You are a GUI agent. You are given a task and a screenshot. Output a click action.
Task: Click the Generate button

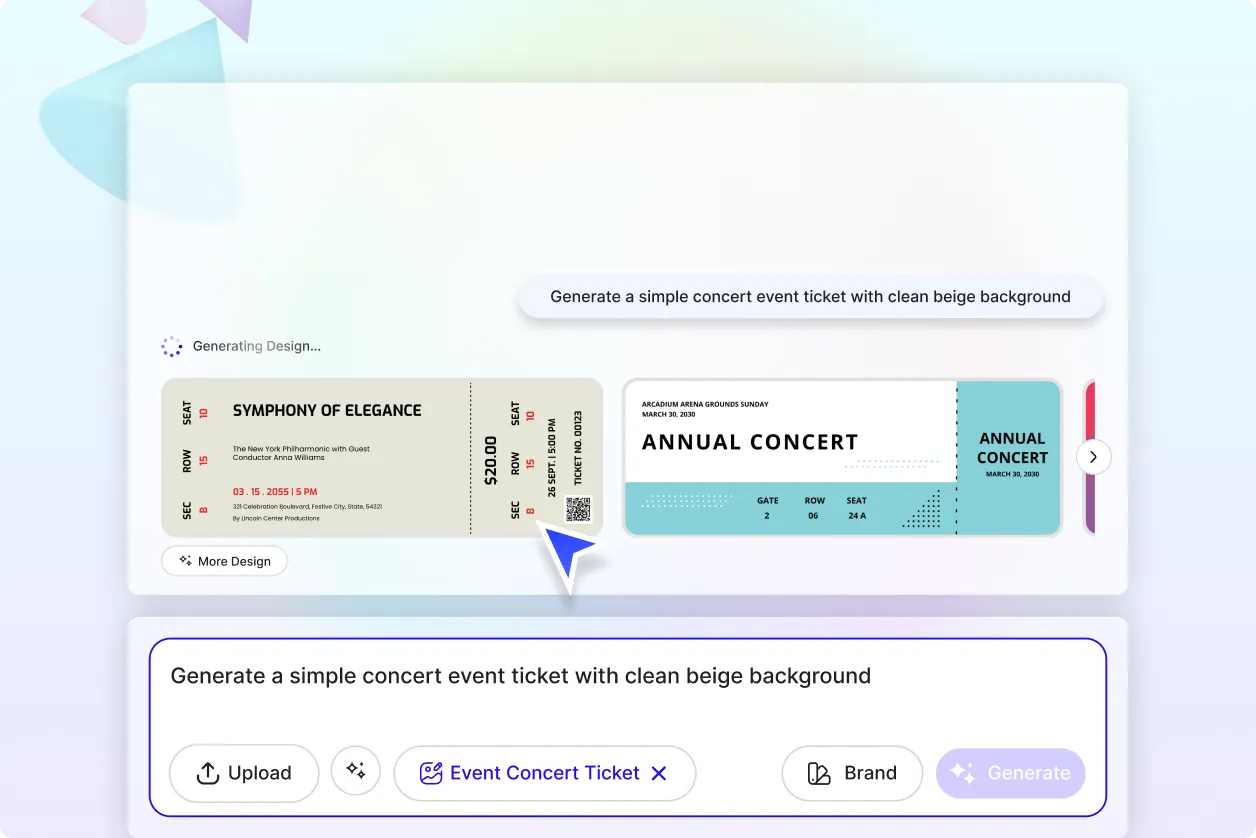(1010, 772)
